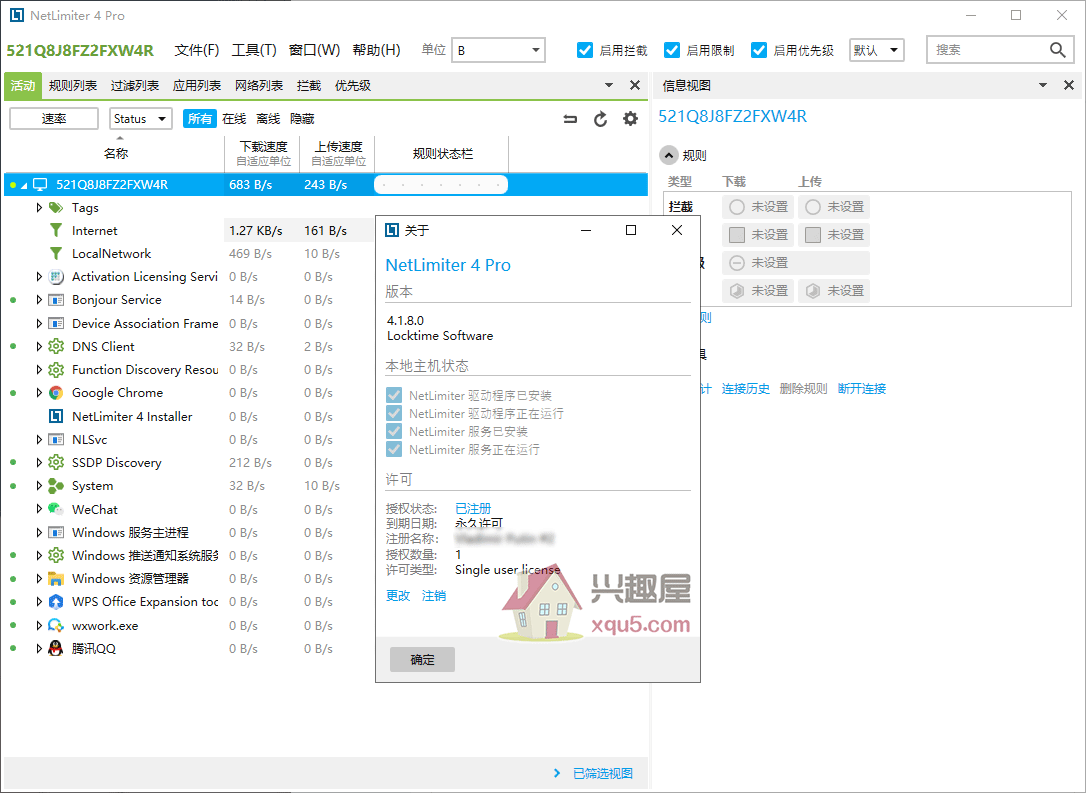This screenshot has width=1086, height=793.
Task: Toggle limit upload checkbox in rules
Action: [813, 235]
